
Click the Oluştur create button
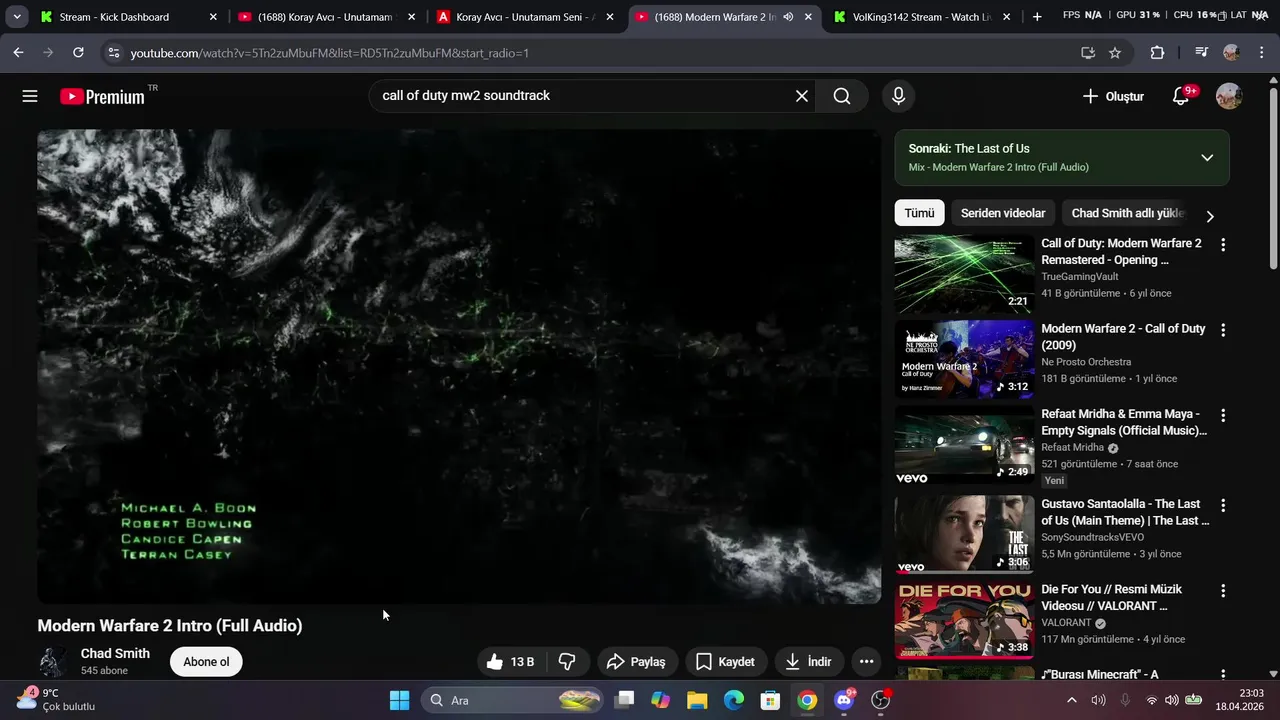click(1113, 96)
